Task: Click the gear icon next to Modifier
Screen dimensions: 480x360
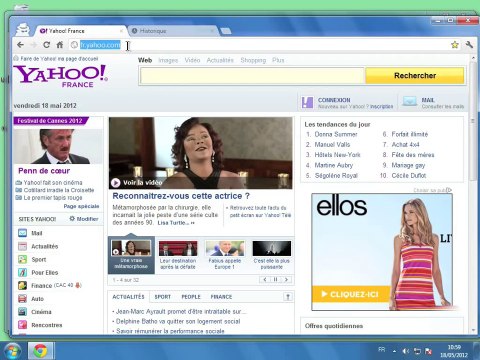Action: tap(72, 219)
